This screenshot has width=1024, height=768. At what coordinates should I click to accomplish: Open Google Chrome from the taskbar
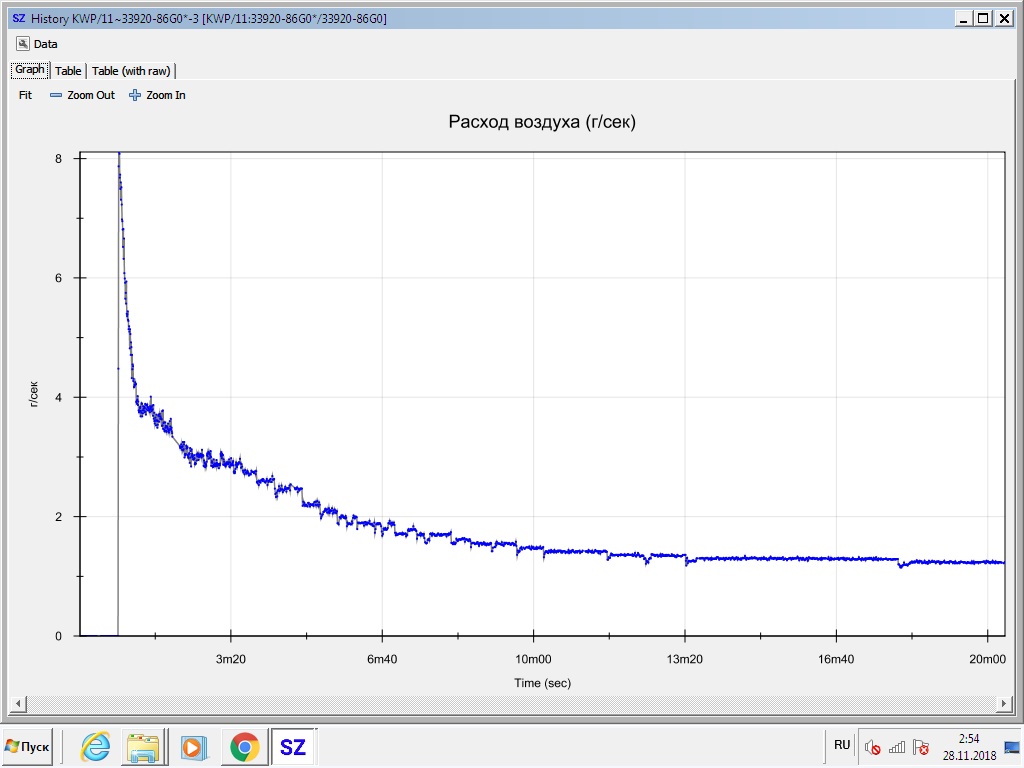point(243,746)
